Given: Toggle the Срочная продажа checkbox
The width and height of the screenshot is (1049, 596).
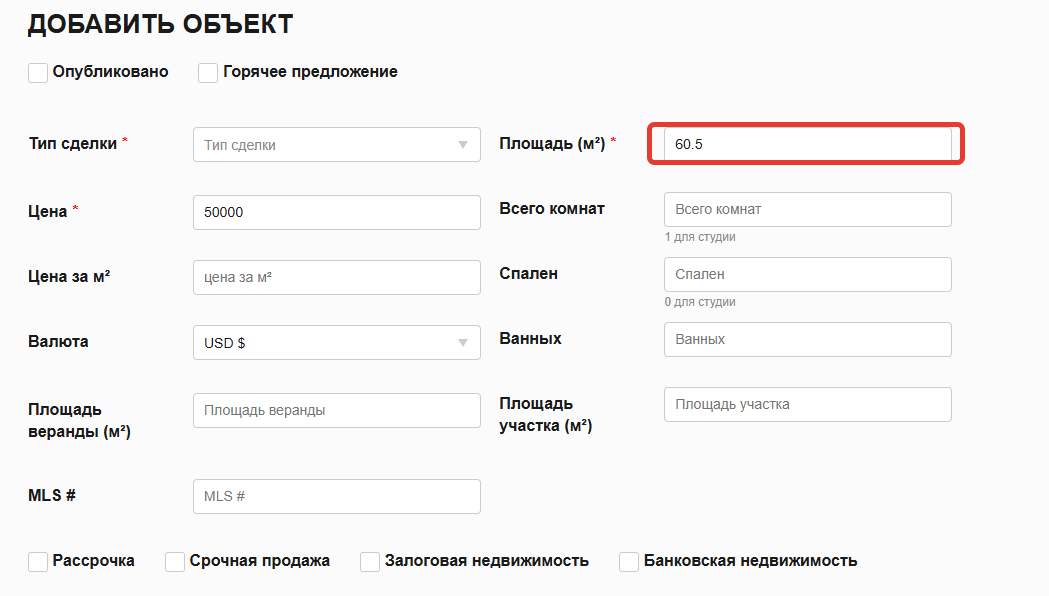Looking at the screenshot, I should point(175,562).
